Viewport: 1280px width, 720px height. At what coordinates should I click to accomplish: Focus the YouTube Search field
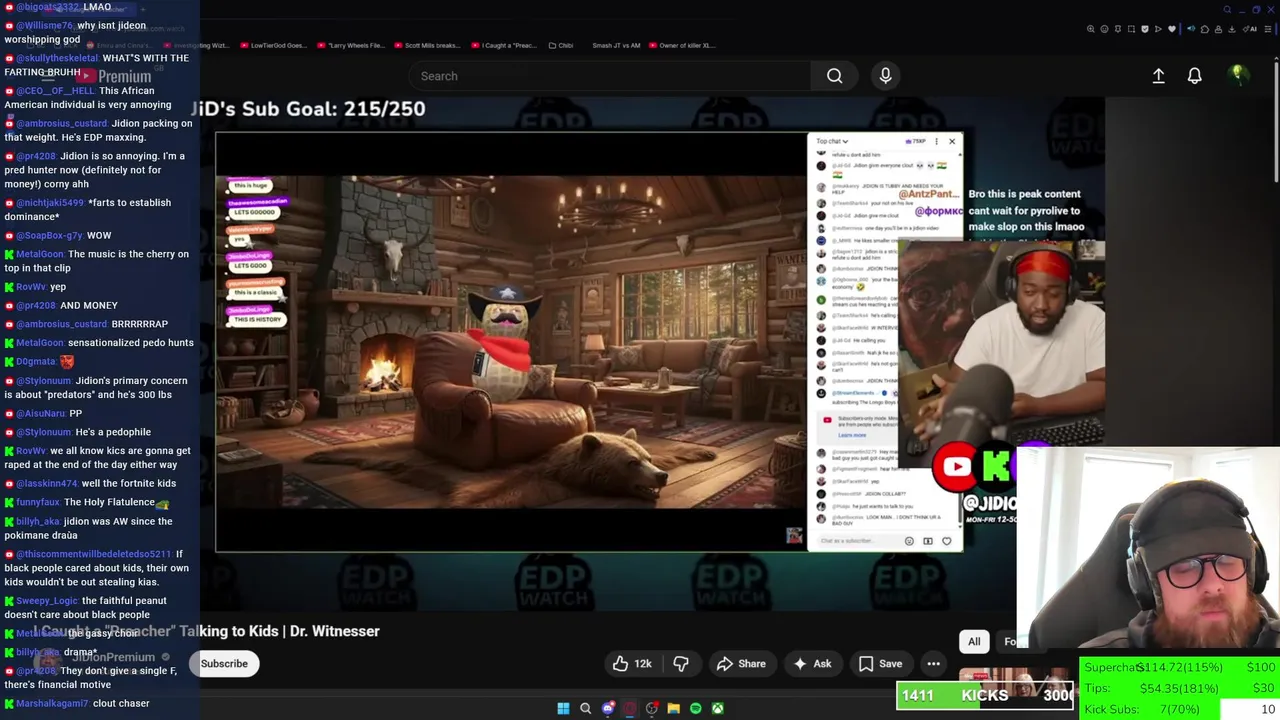tap(610, 76)
